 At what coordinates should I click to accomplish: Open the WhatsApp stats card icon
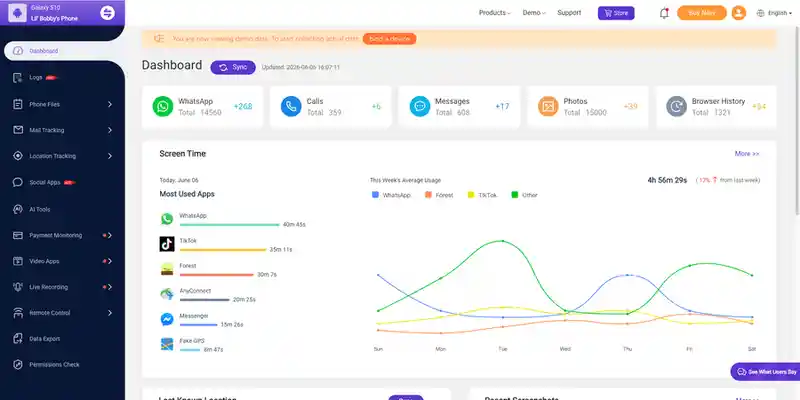click(x=163, y=106)
